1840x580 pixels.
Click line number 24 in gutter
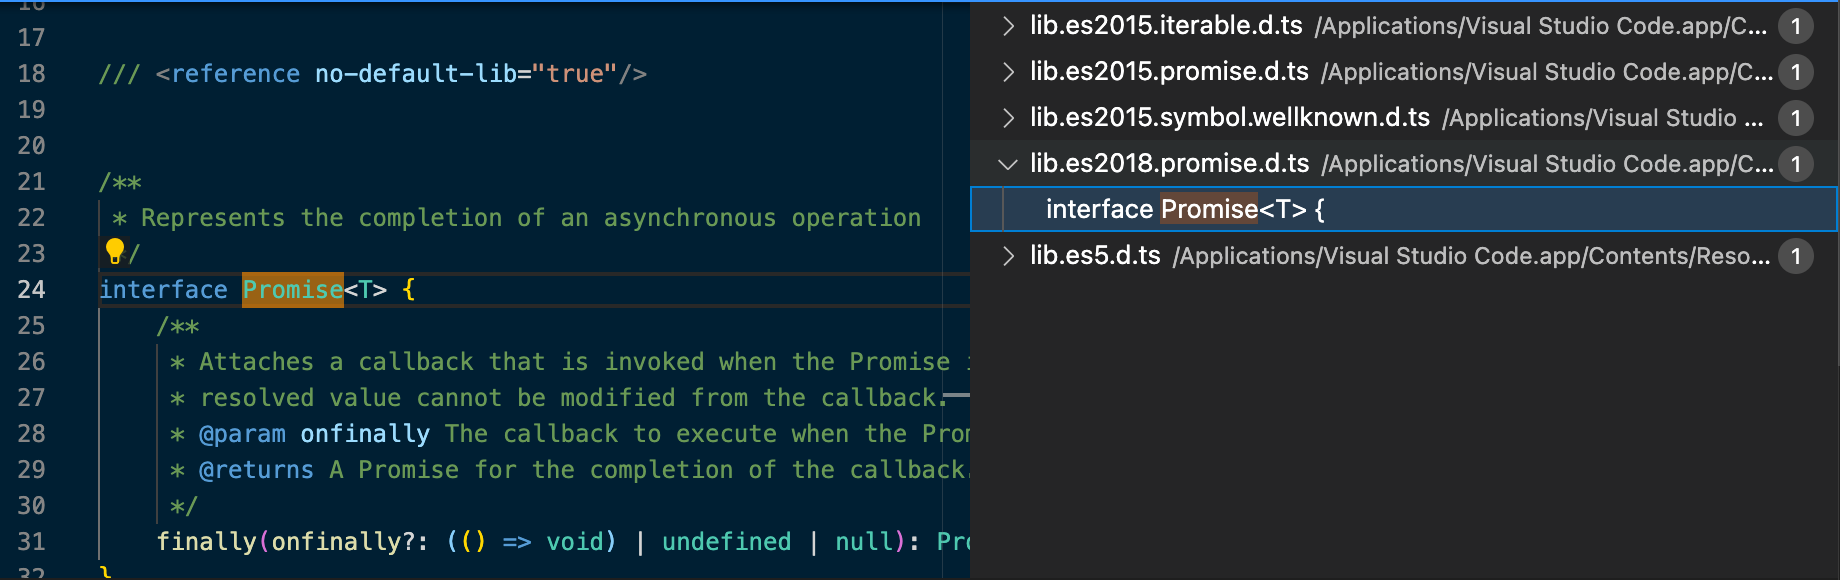pyautogui.click(x=31, y=290)
